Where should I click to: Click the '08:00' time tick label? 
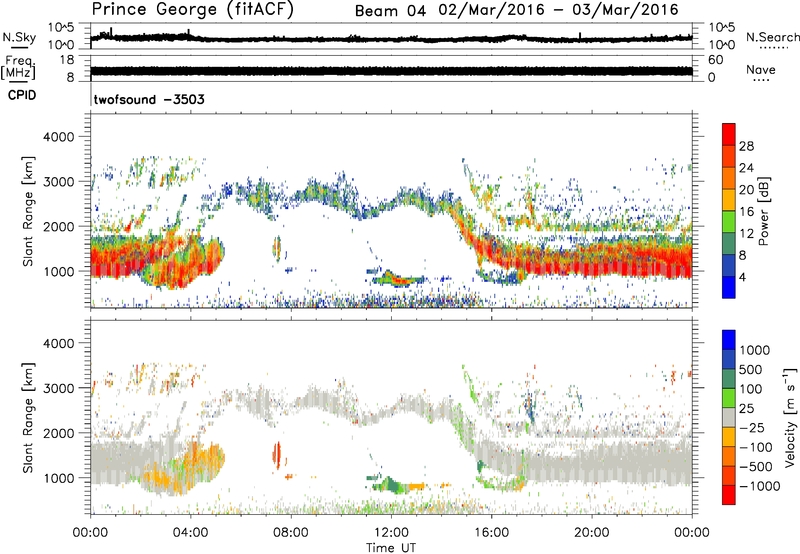(x=291, y=533)
